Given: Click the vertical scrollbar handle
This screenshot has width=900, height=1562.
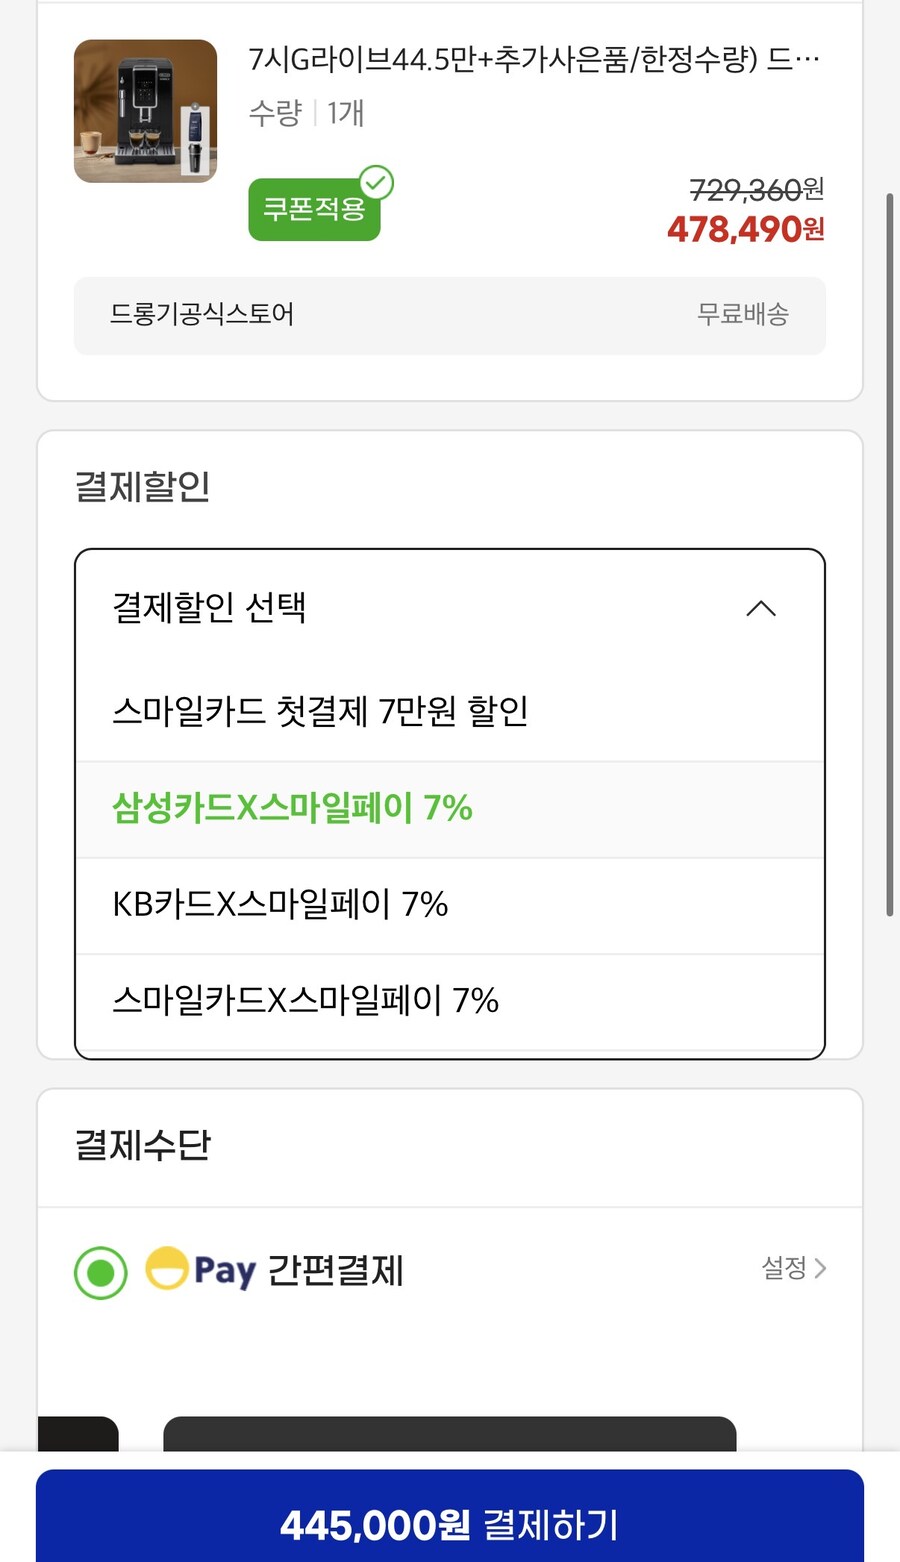Looking at the screenshot, I should [x=890, y=550].
